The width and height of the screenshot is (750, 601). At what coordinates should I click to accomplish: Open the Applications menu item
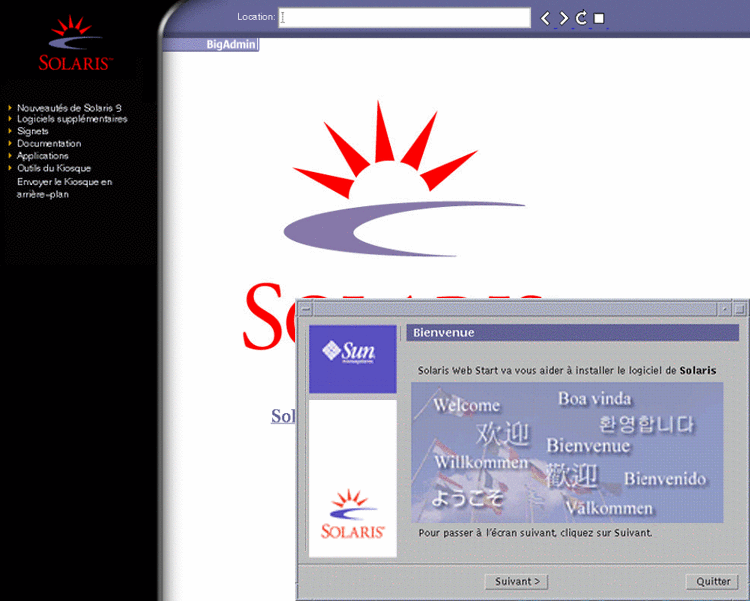coord(43,156)
